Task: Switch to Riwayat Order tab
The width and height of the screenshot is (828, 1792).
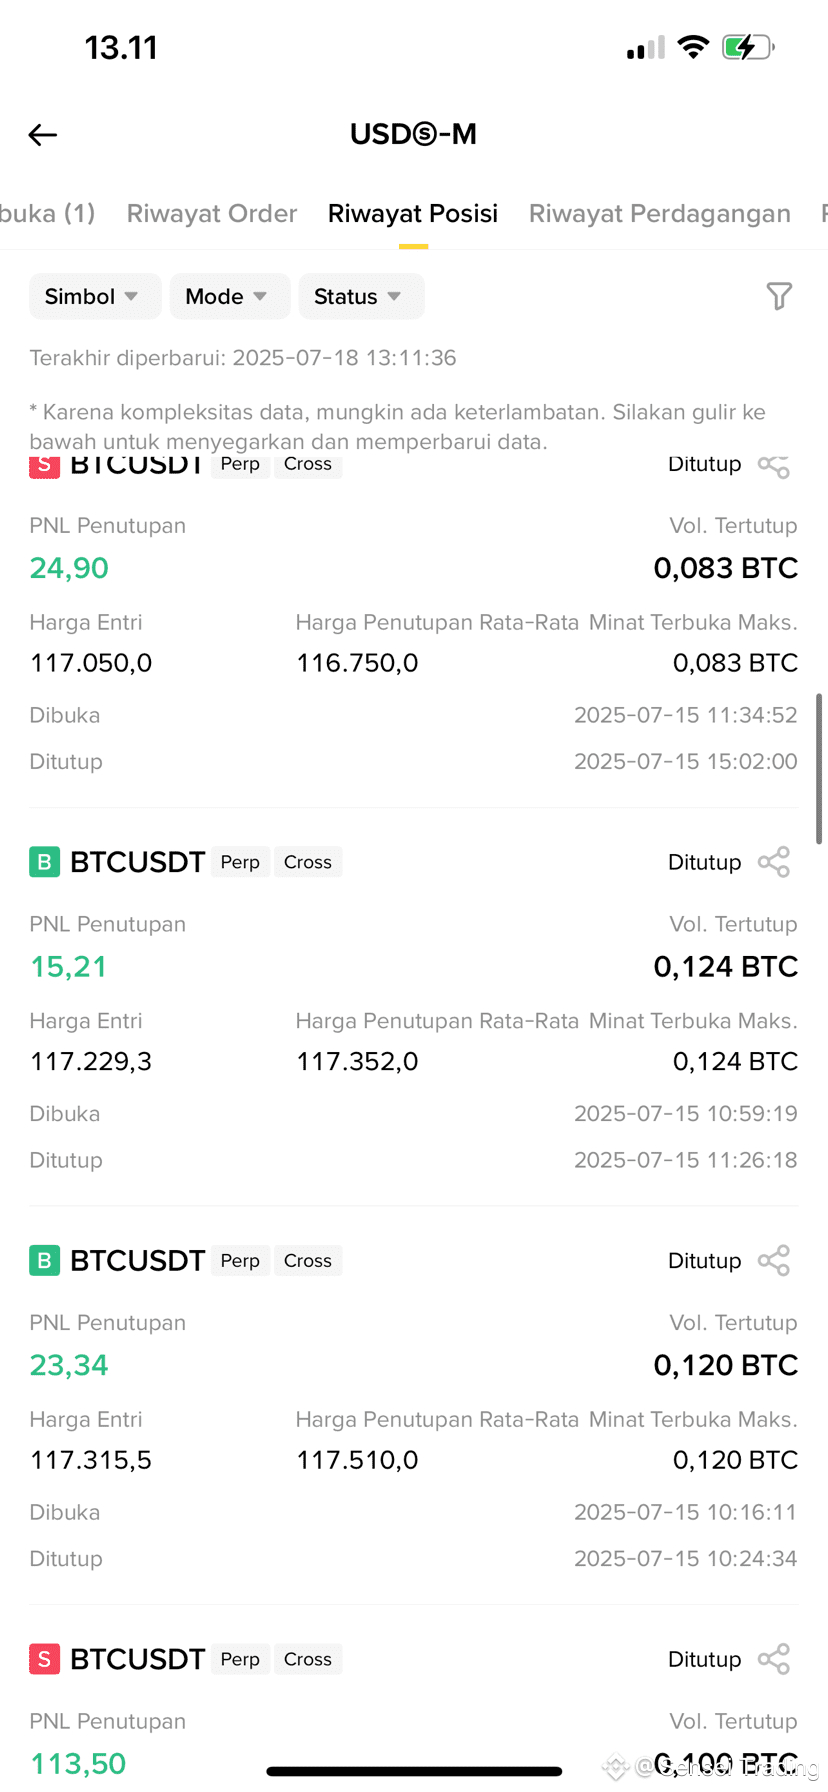Action: click(x=212, y=214)
